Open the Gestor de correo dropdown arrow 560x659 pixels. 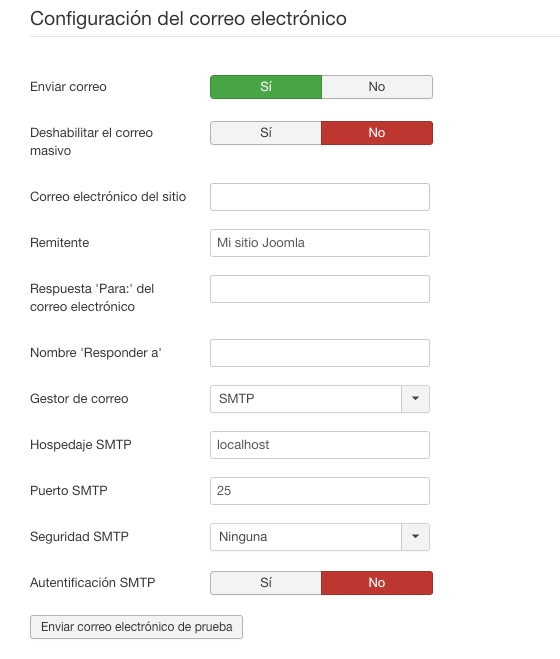[x=415, y=399]
